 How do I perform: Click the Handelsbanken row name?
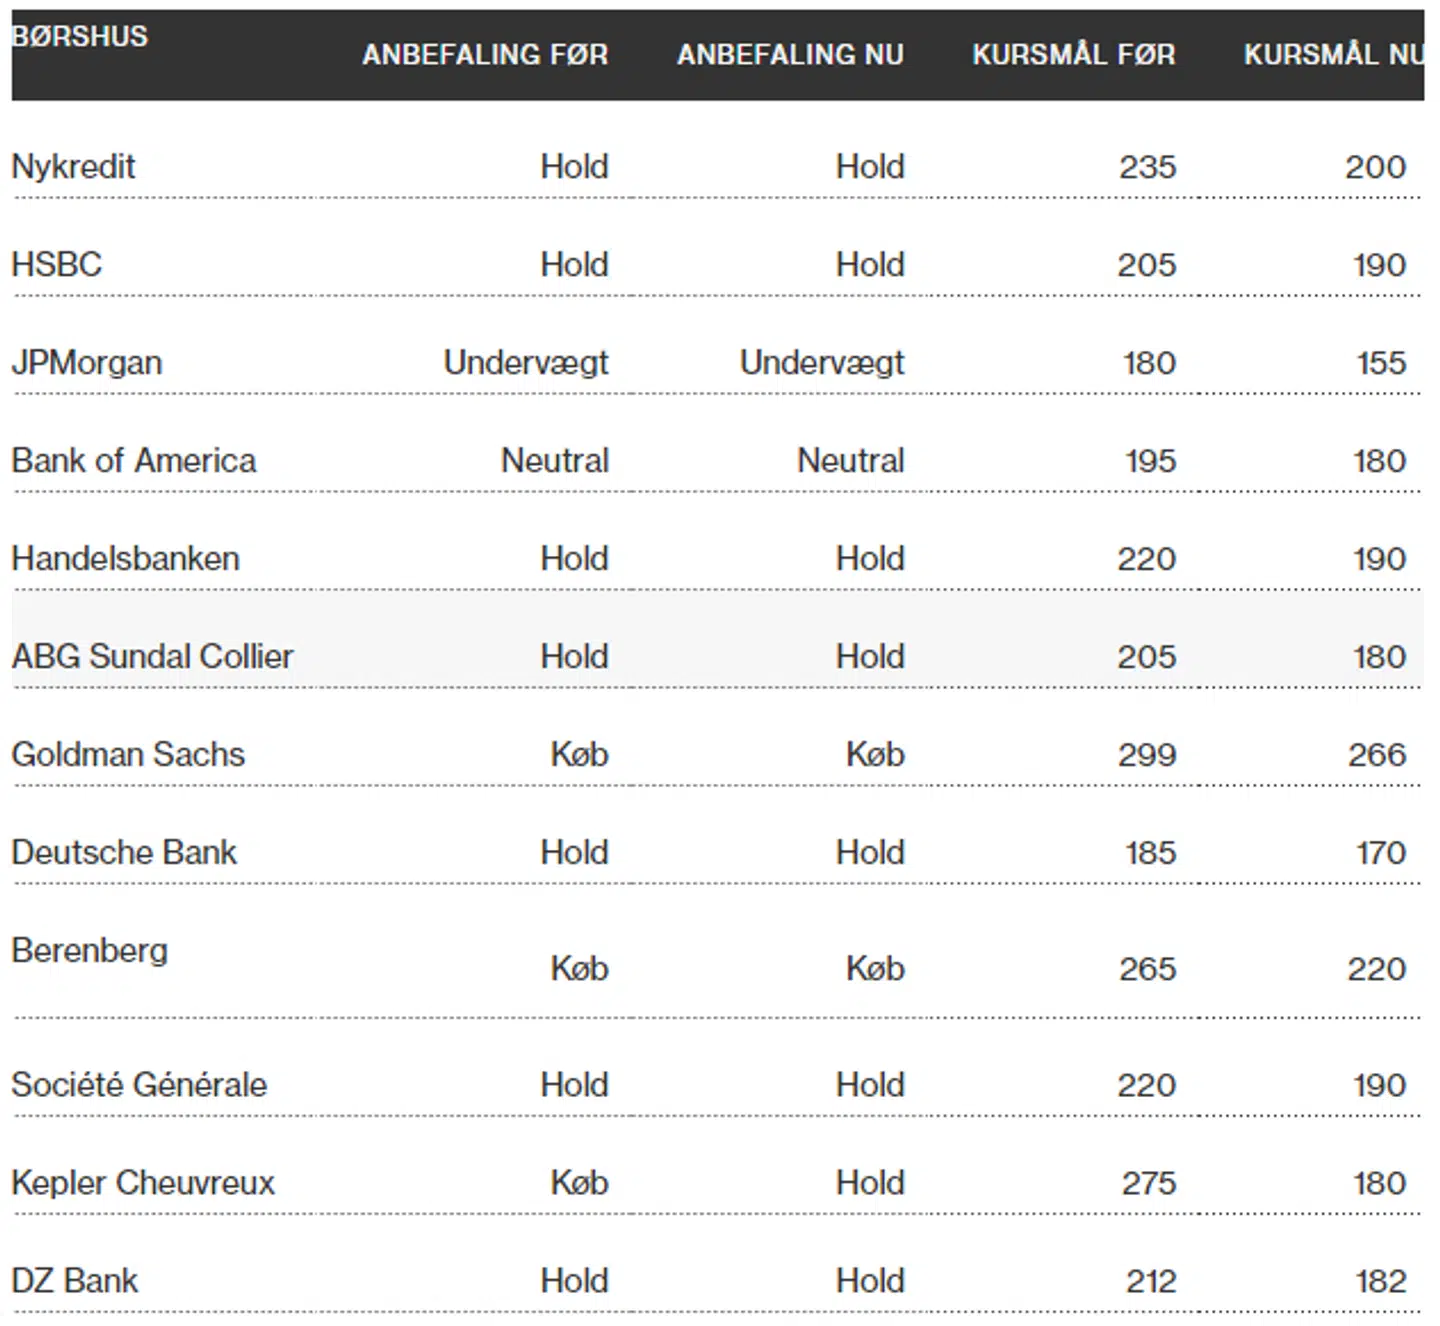[x=126, y=559]
